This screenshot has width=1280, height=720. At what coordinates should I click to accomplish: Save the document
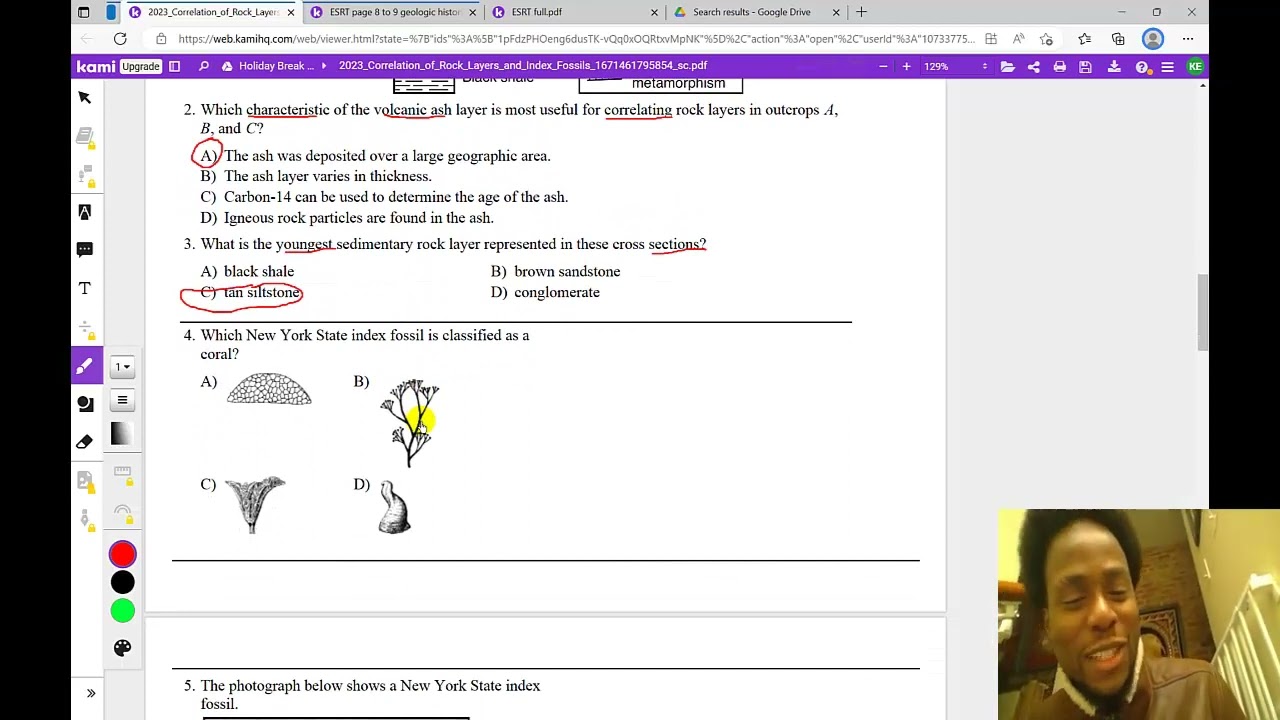[x=1085, y=66]
